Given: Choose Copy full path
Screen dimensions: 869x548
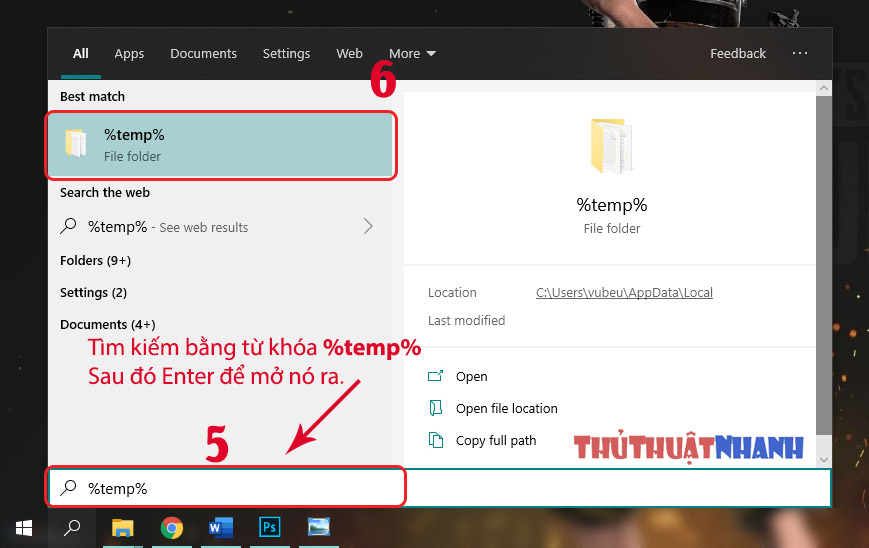Looking at the screenshot, I should (x=496, y=441).
